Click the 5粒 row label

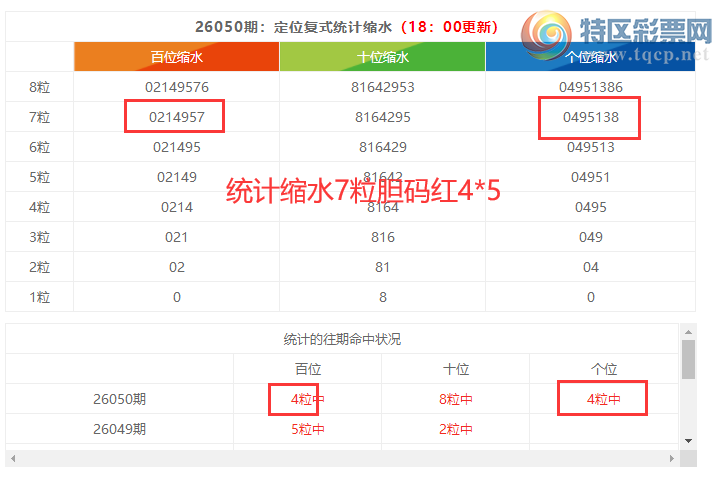(40, 177)
